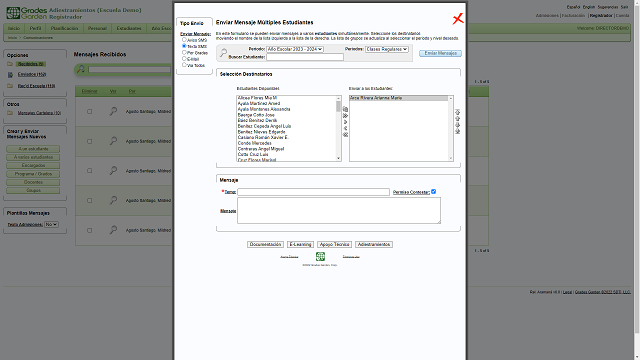The width and height of the screenshot is (640, 360).
Task: Close the dialog with the red X
Action: [458, 19]
